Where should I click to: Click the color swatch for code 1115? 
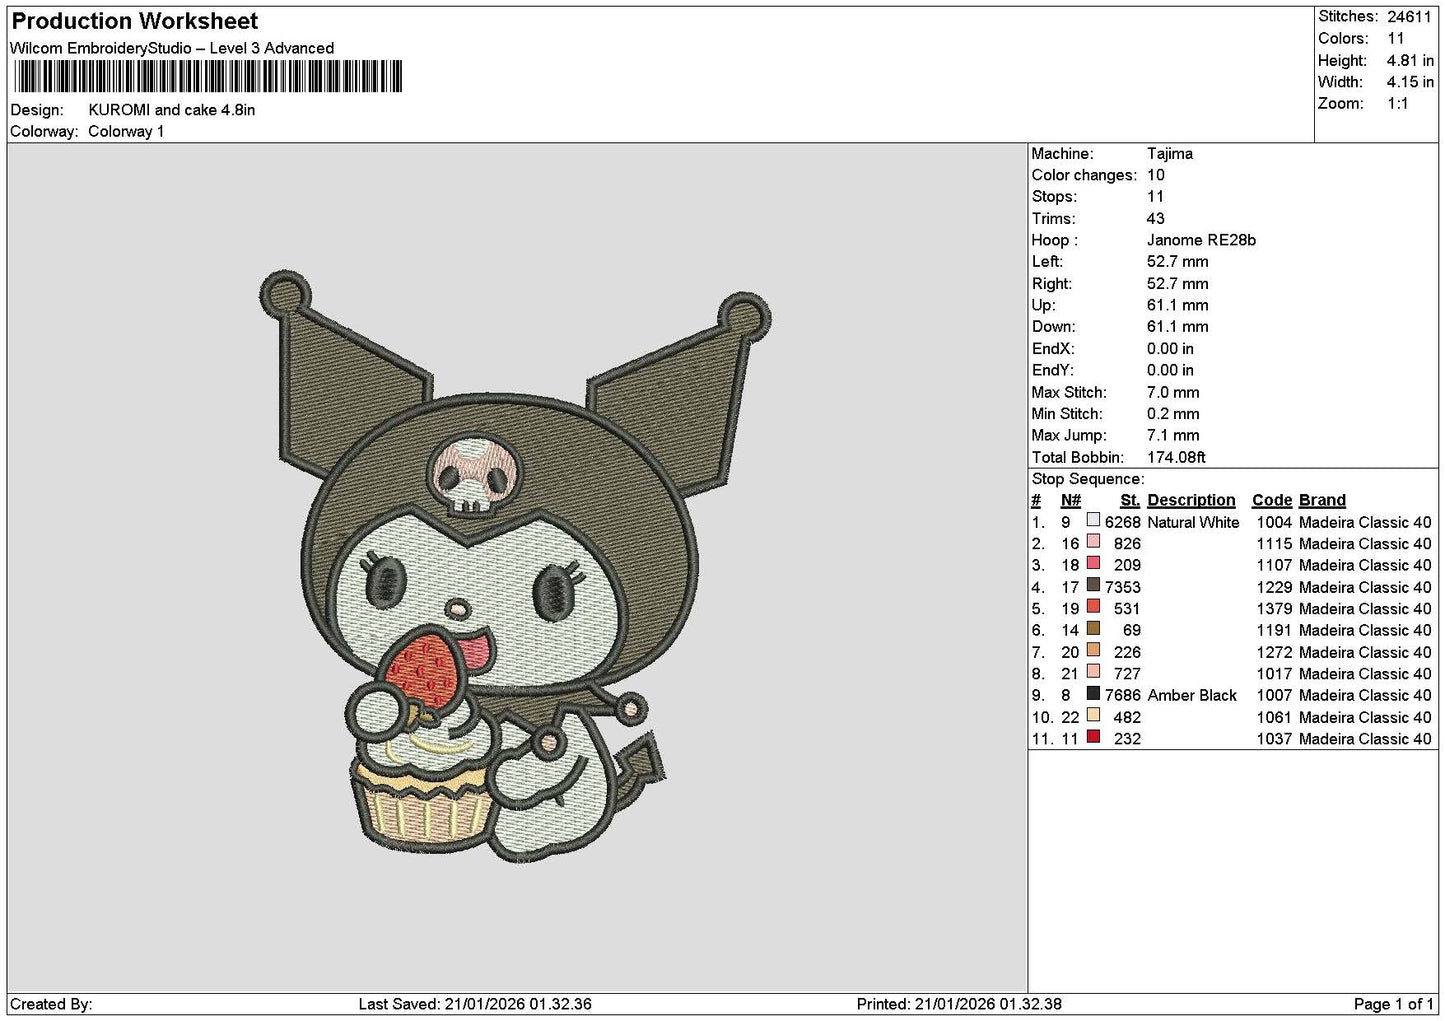click(x=1094, y=543)
